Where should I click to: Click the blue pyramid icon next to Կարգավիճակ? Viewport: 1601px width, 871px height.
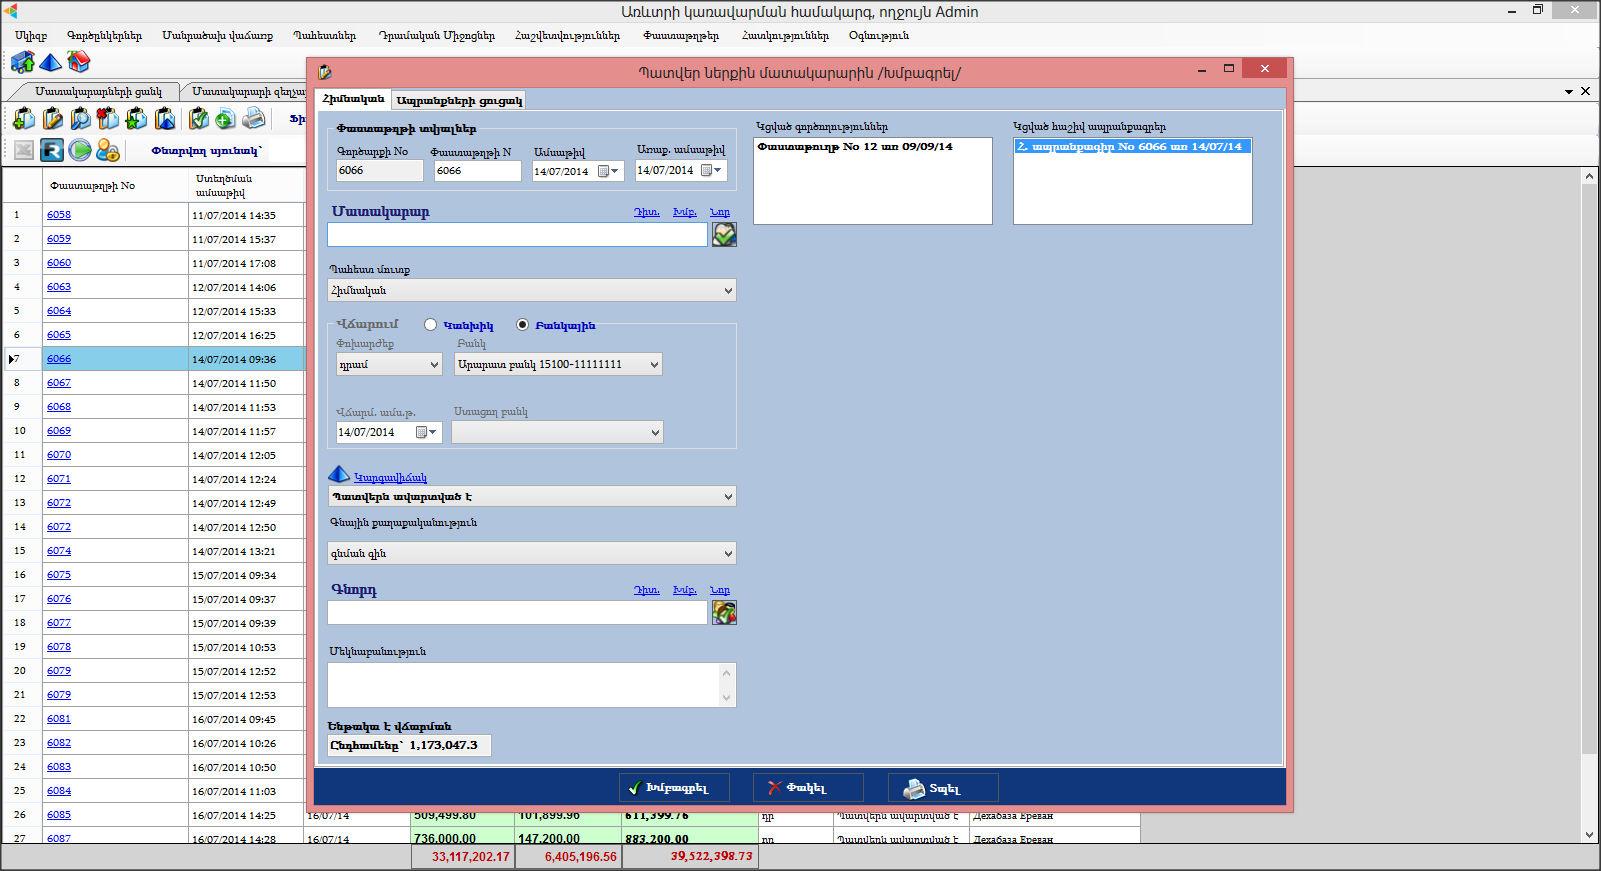(339, 475)
